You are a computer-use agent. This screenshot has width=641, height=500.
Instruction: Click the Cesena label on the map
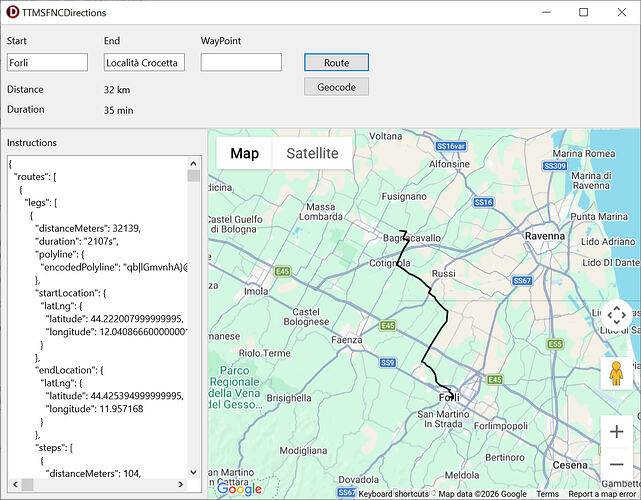[x=570, y=465]
